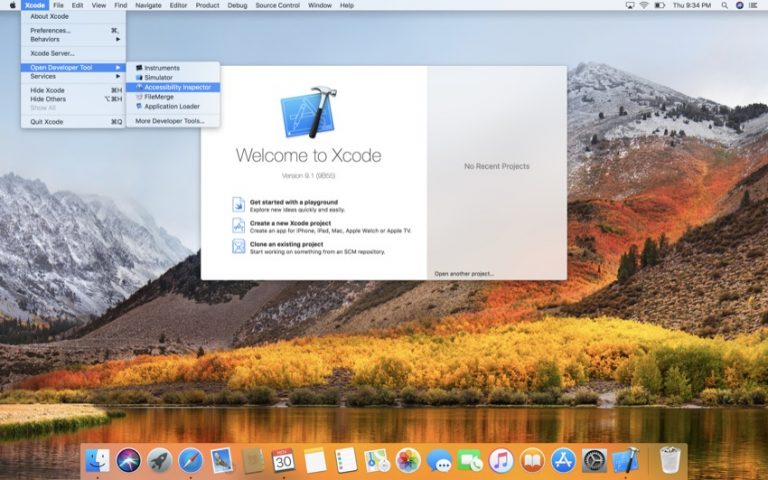Select Hide Xcode menu entry
The width and height of the screenshot is (768, 480).
point(73,90)
